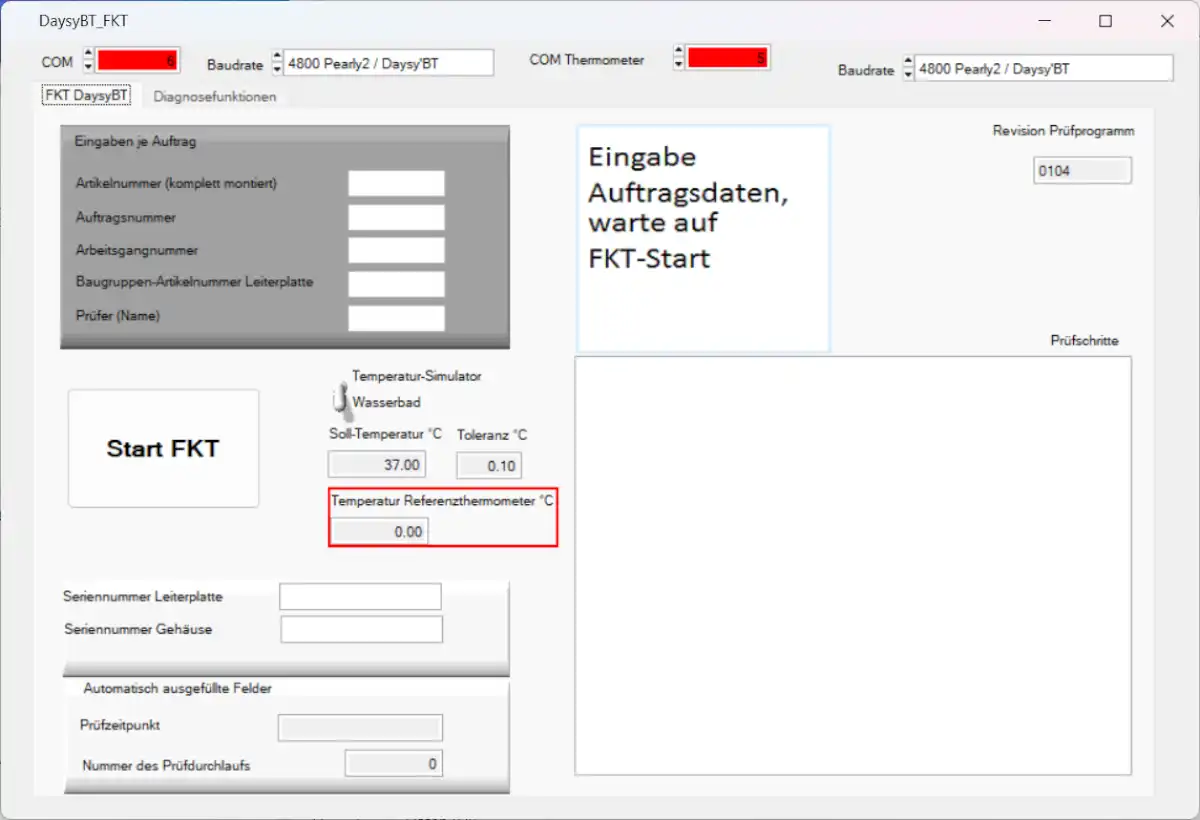Click the Seriennummer Leiterplatte field
Viewport: 1200px width, 820px height.
(x=360, y=597)
